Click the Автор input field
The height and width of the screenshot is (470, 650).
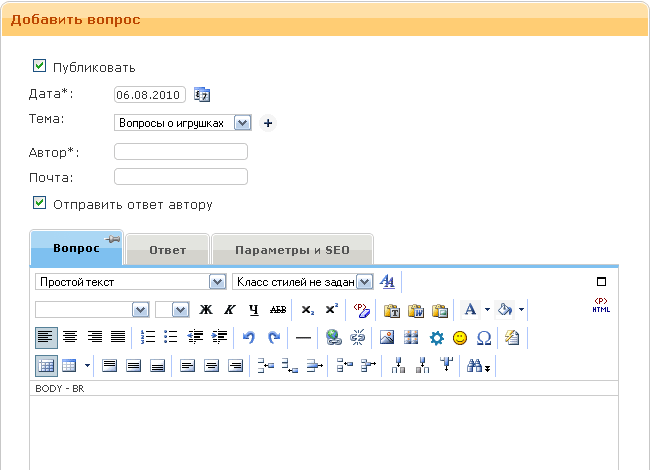[181, 152]
